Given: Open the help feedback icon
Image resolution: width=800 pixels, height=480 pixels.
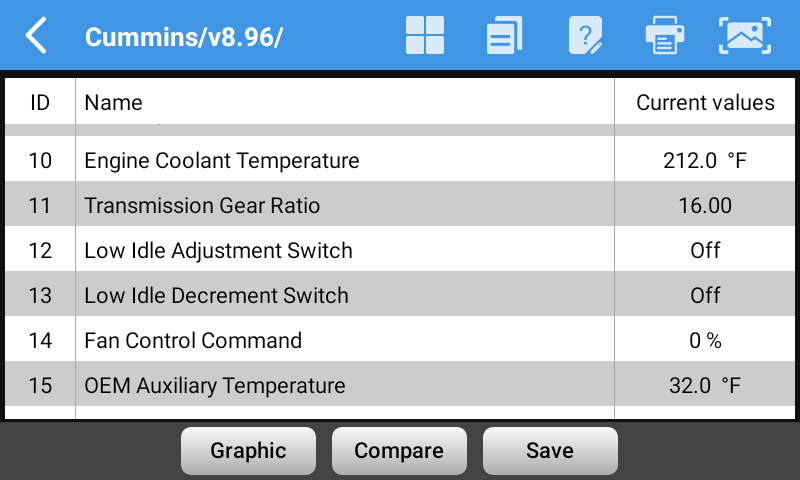Looking at the screenshot, I should [x=585, y=36].
